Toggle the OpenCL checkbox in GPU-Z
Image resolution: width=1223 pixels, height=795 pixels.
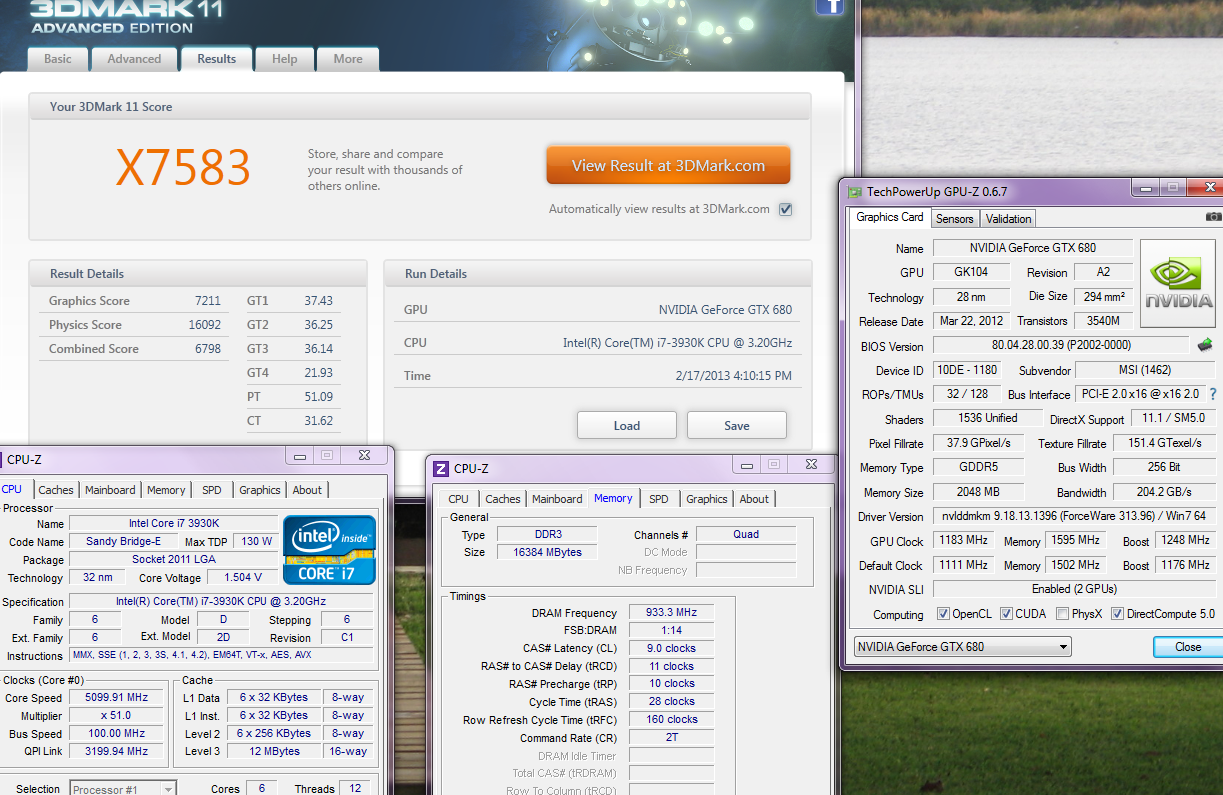pyautogui.click(x=943, y=614)
